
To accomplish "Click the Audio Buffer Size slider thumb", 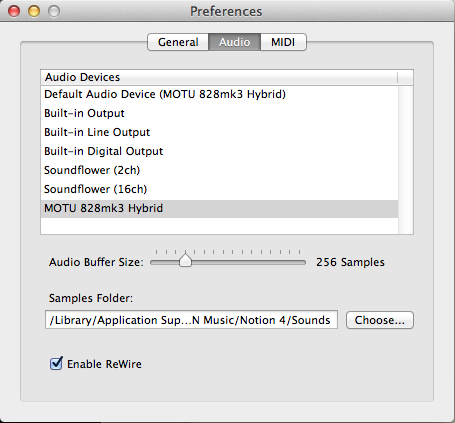I will coord(185,260).
